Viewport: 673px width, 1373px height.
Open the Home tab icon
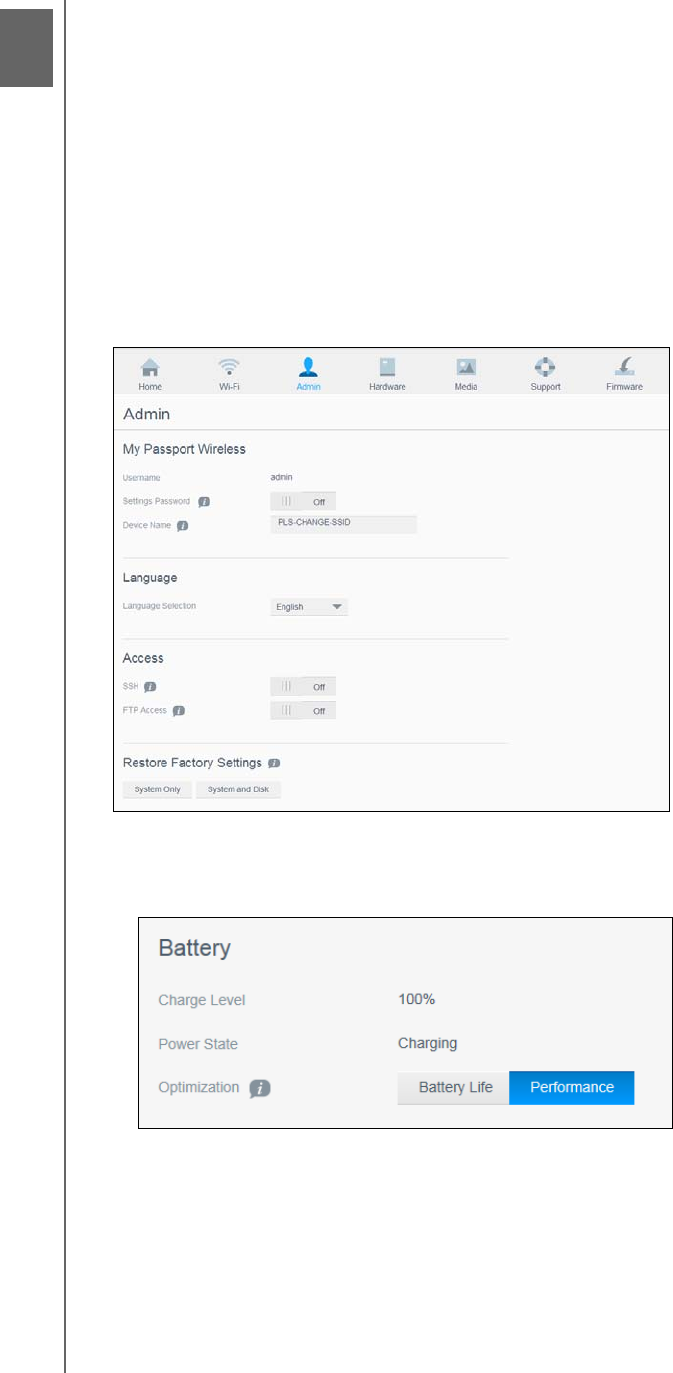pyautogui.click(x=150, y=367)
